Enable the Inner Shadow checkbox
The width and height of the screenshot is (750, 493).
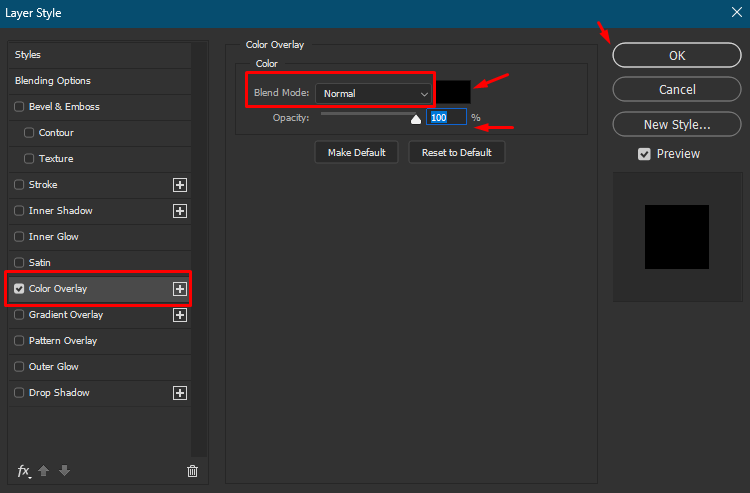pos(19,210)
